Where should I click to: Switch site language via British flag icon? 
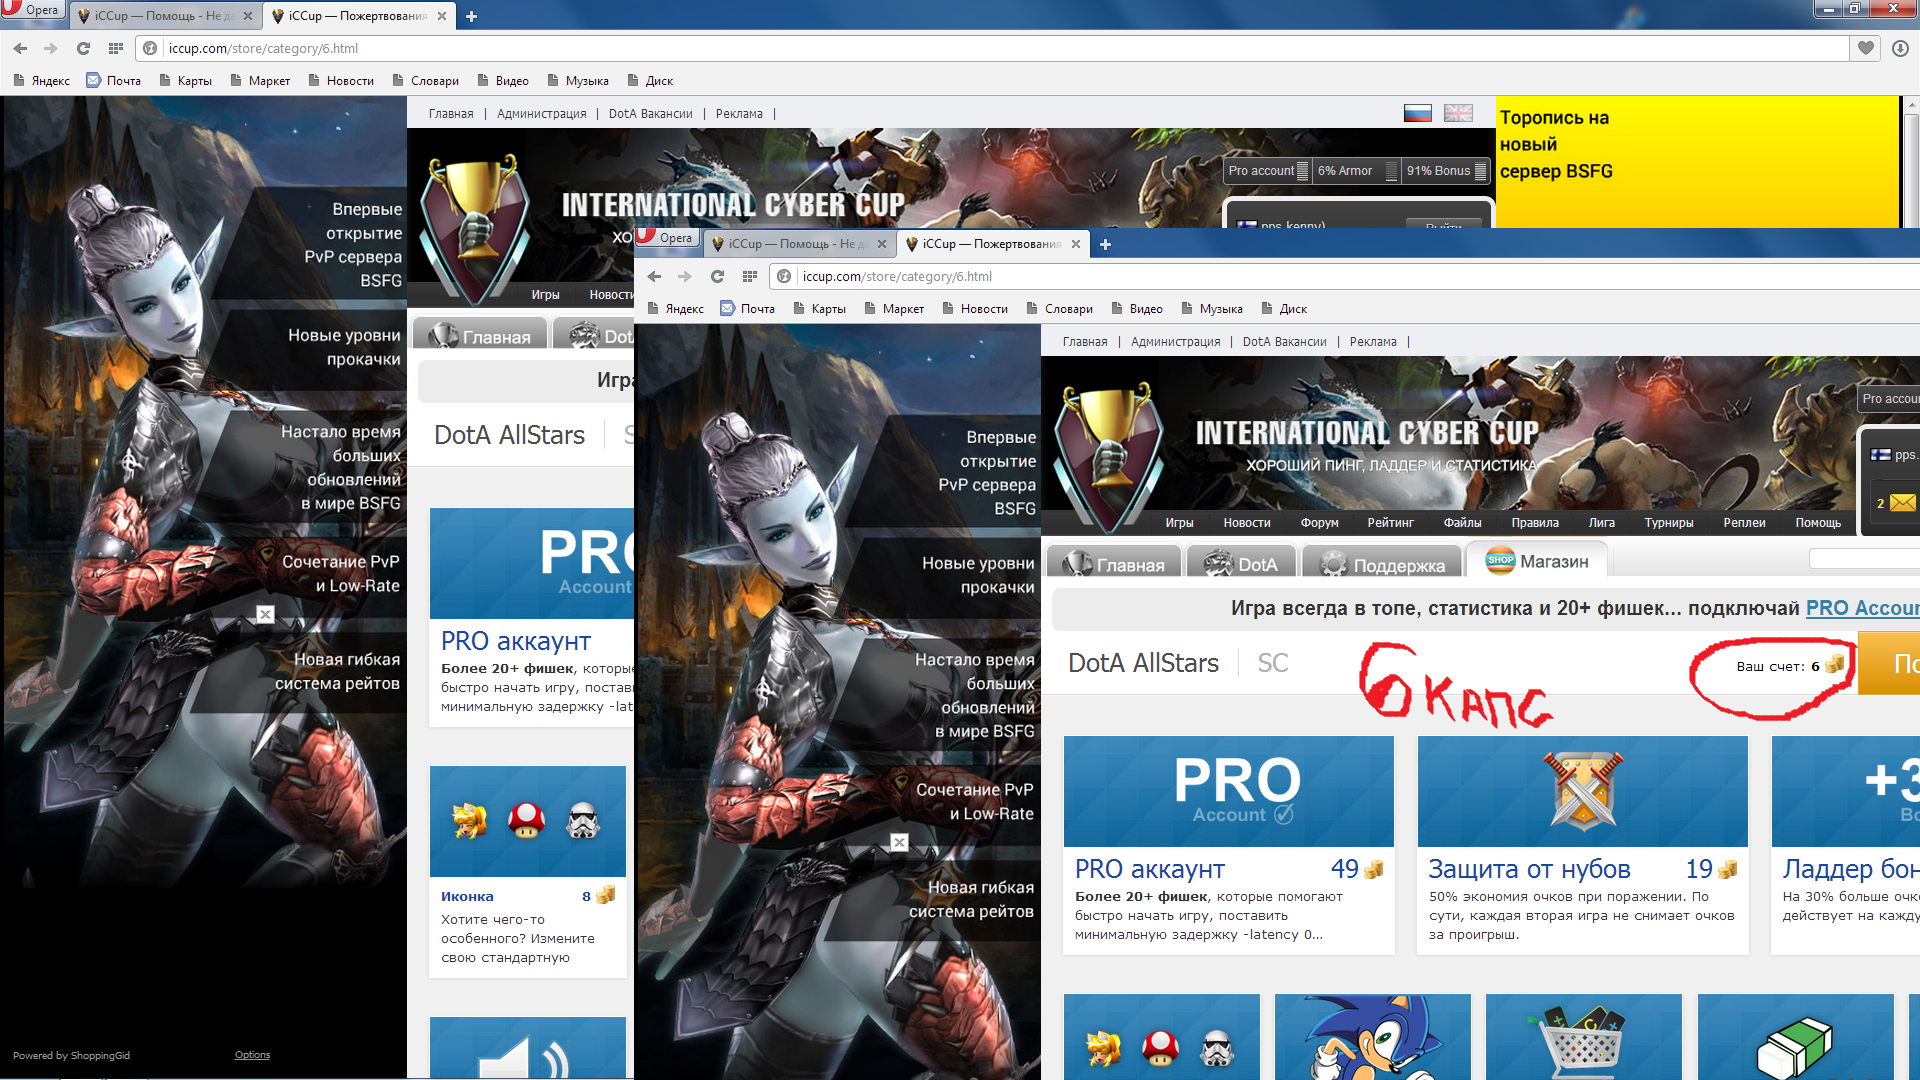coord(1458,113)
